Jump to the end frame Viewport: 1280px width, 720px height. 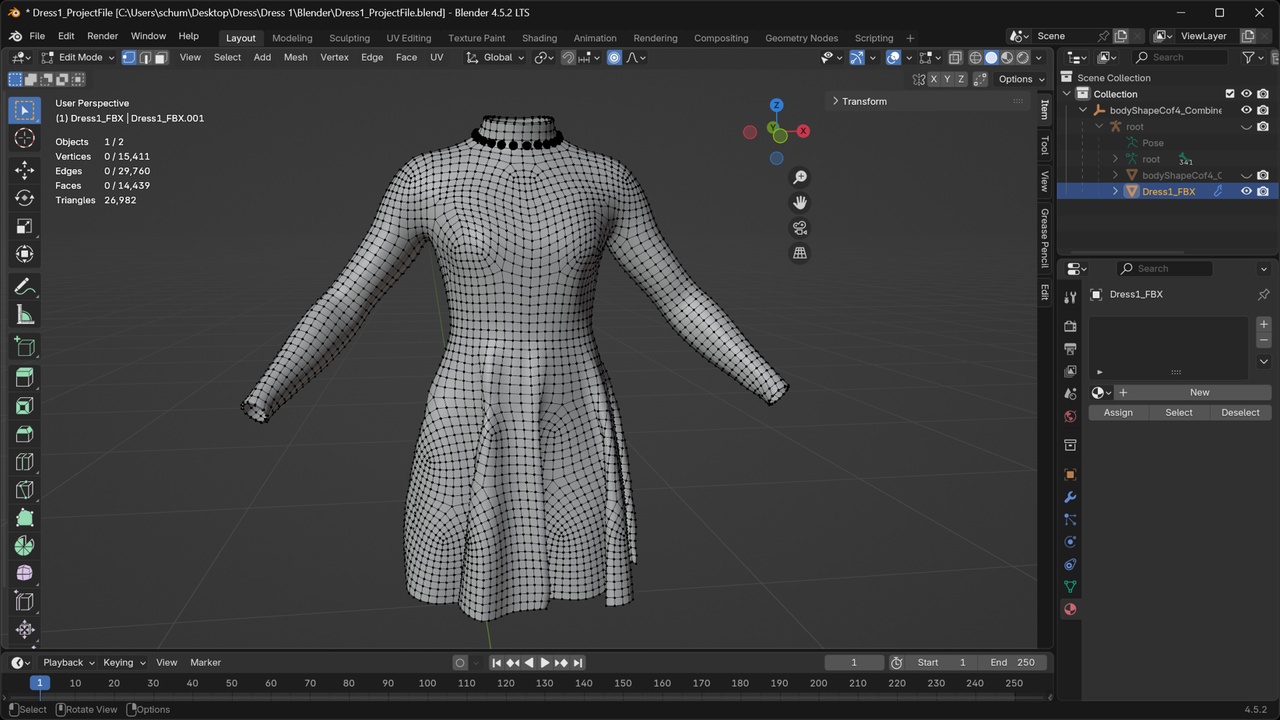(578, 663)
